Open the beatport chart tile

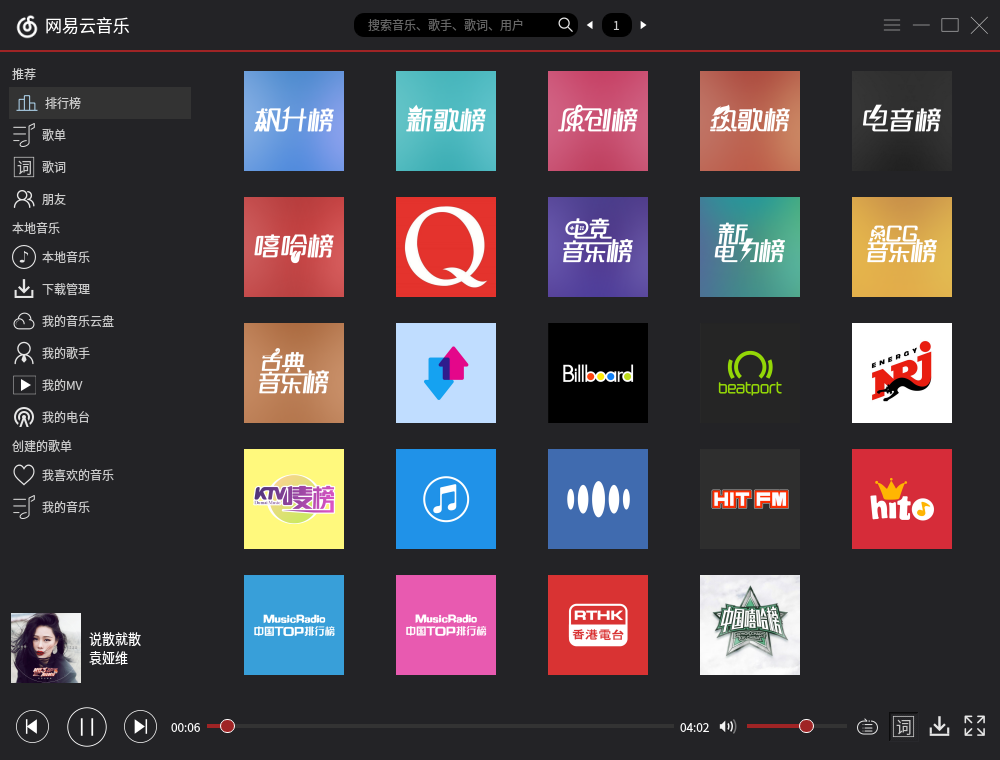tap(750, 373)
